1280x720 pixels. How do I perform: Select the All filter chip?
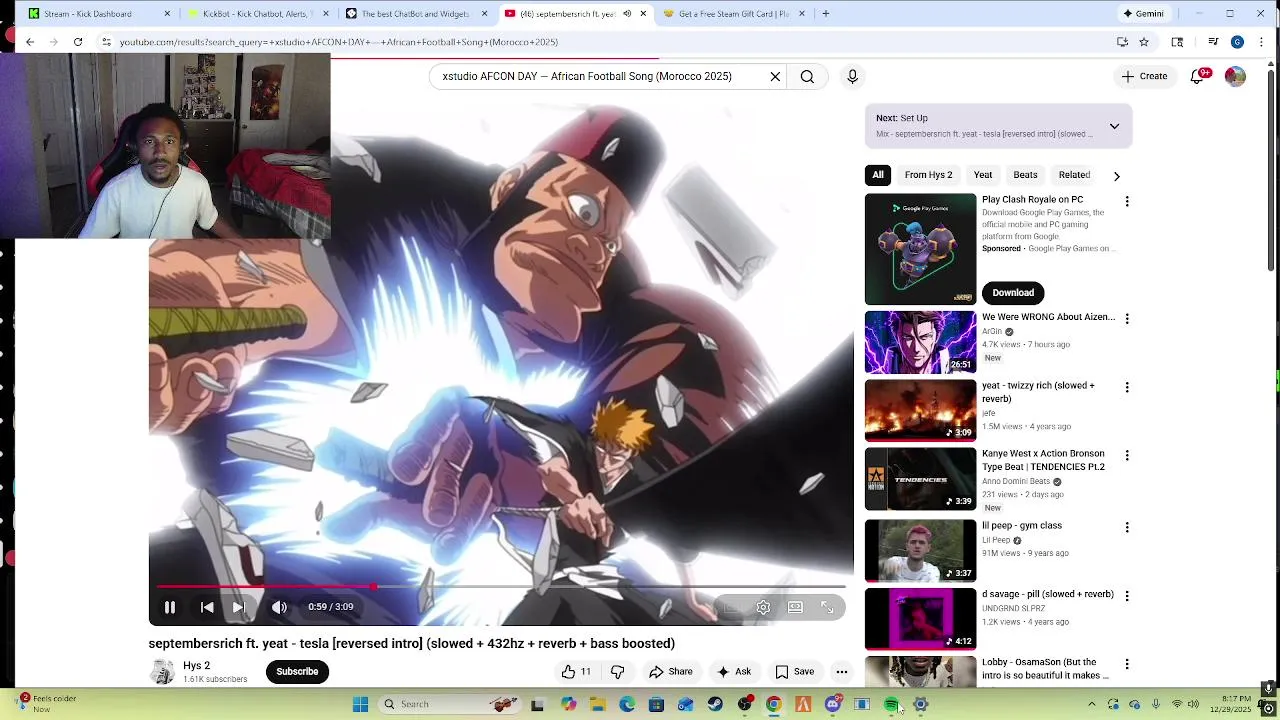click(877, 175)
